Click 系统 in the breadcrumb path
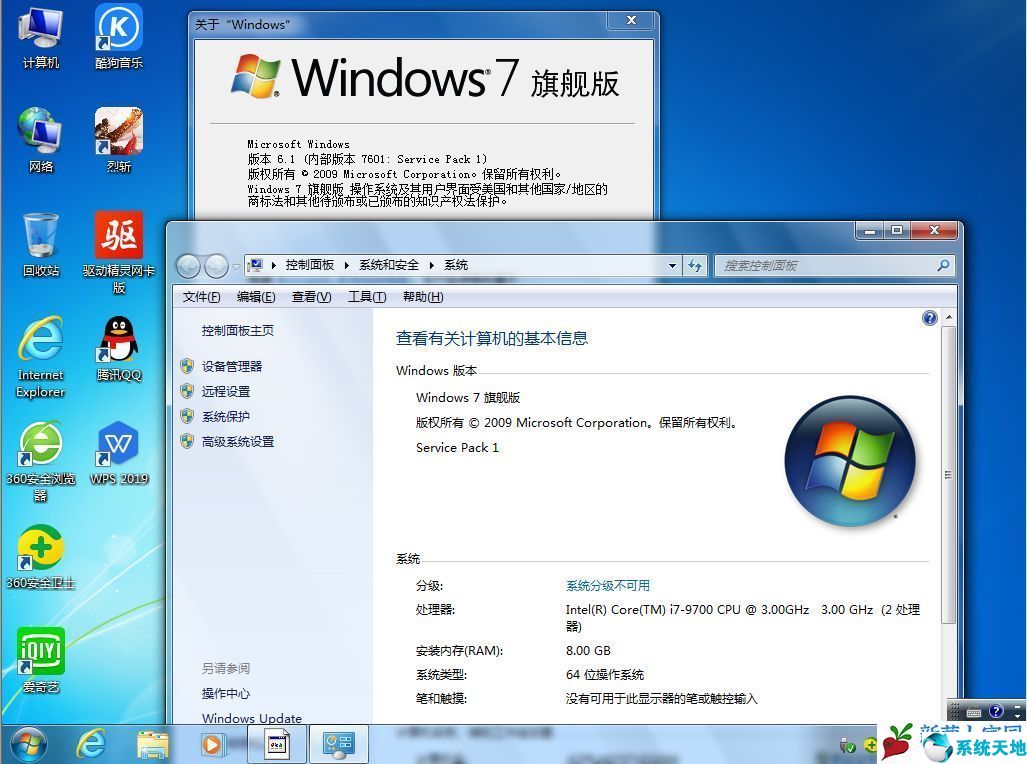1027x764 pixels. (x=456, y=265)
